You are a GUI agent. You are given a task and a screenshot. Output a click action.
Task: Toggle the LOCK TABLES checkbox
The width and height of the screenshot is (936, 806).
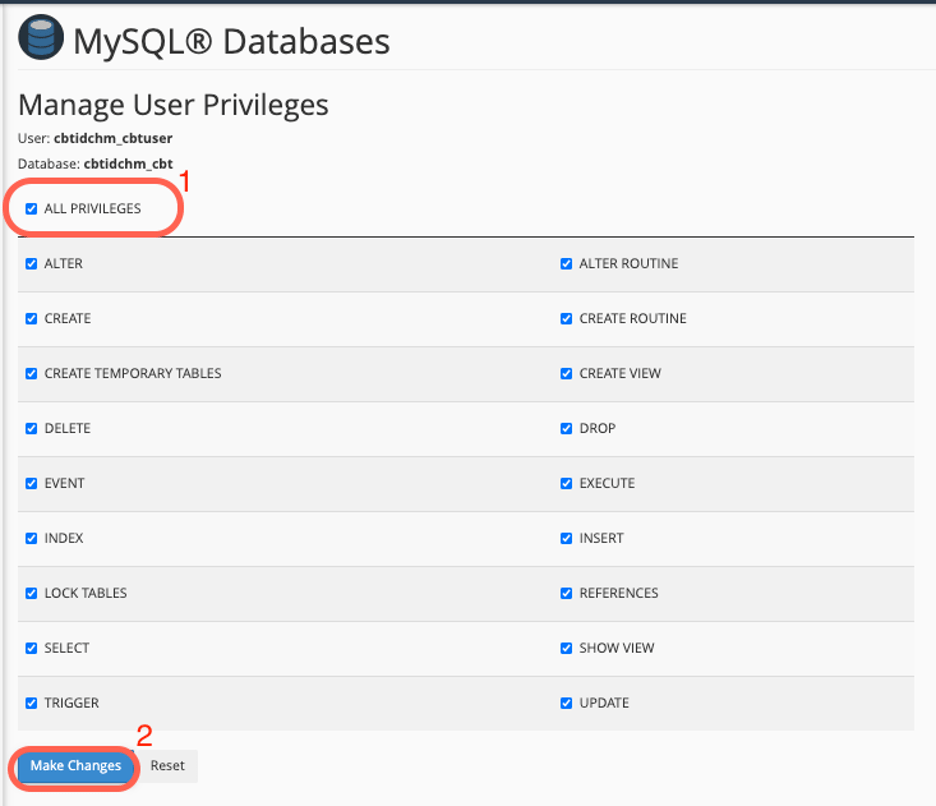pos(30,593)
